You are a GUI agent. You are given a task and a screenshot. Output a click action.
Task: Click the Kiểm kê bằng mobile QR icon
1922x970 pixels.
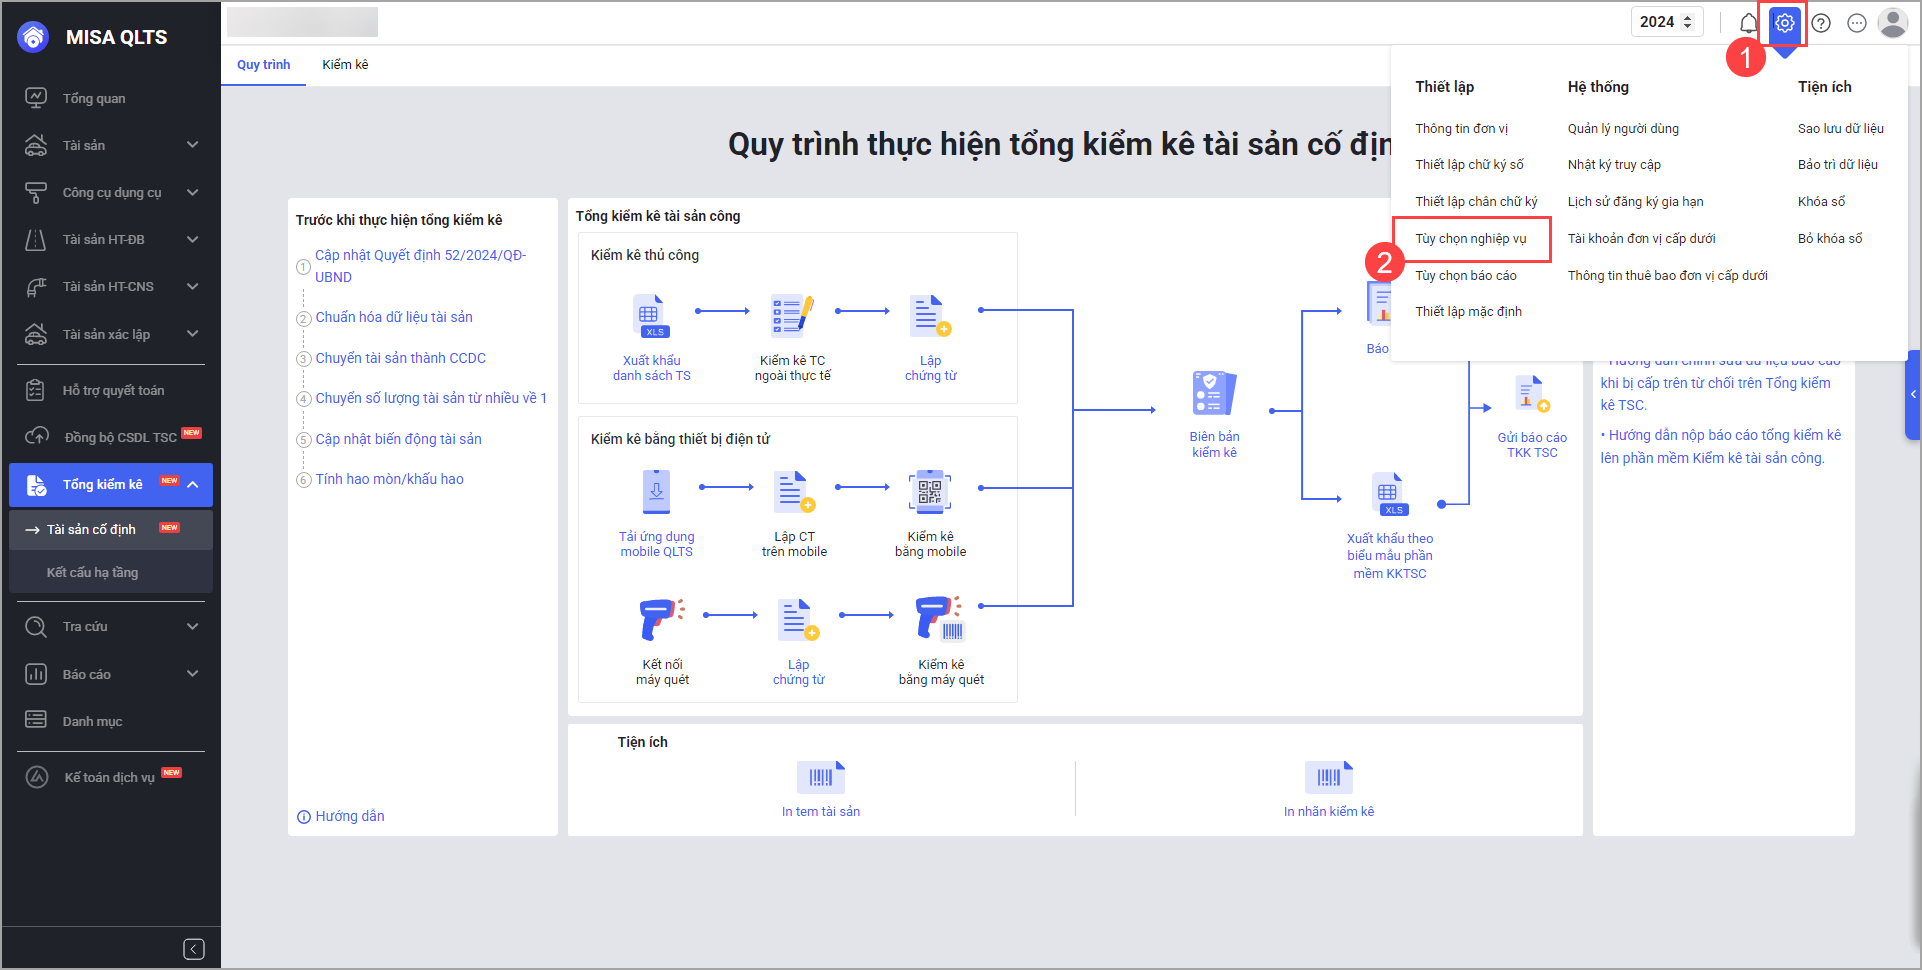click(x=930, y=492)
